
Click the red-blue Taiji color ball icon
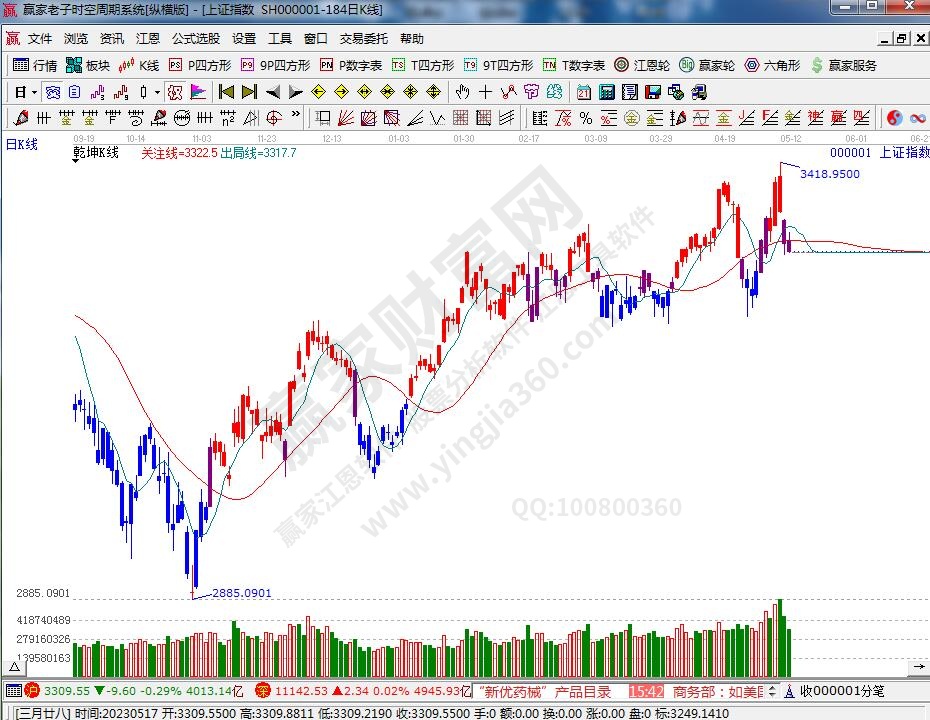(x=894, y=117)
